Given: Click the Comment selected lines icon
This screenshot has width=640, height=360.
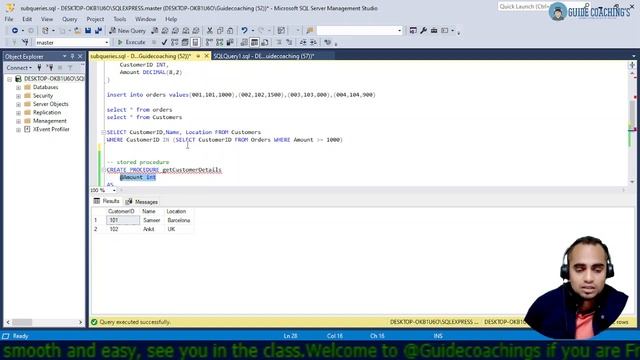Looking at the screenshot, I should point(279,42).
